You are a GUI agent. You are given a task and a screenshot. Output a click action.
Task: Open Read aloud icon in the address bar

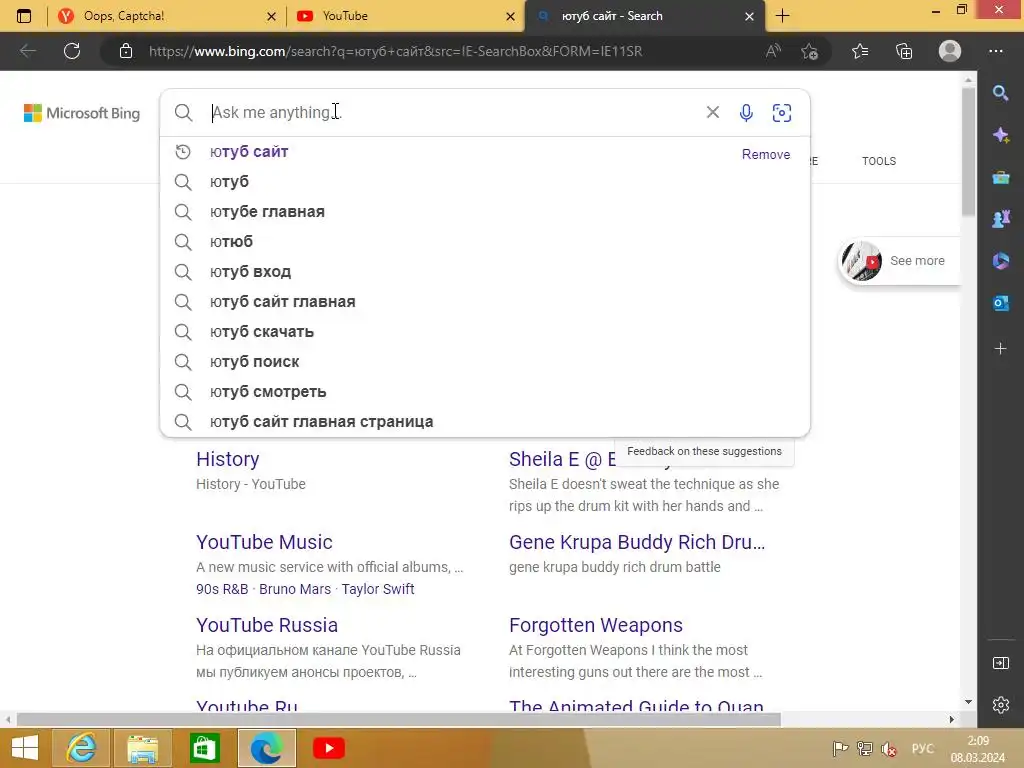point(773,51)
